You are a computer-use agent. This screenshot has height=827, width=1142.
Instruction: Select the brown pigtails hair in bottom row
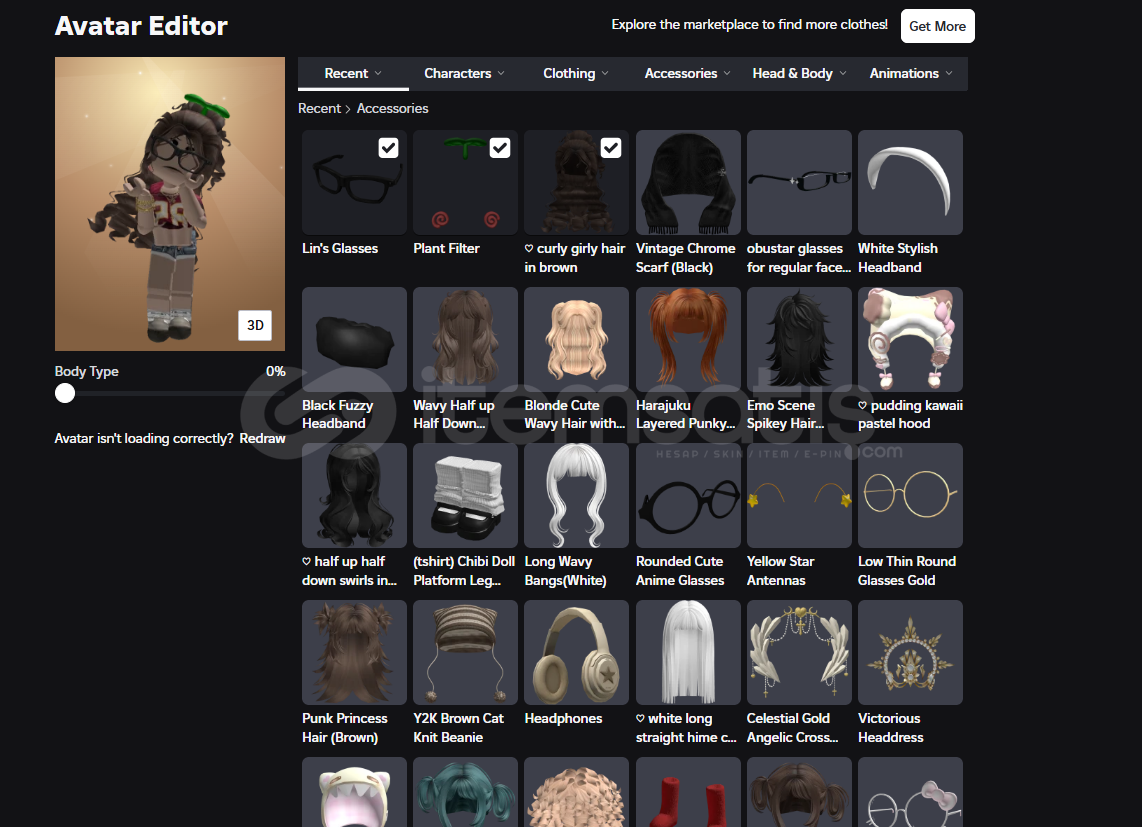799,792
